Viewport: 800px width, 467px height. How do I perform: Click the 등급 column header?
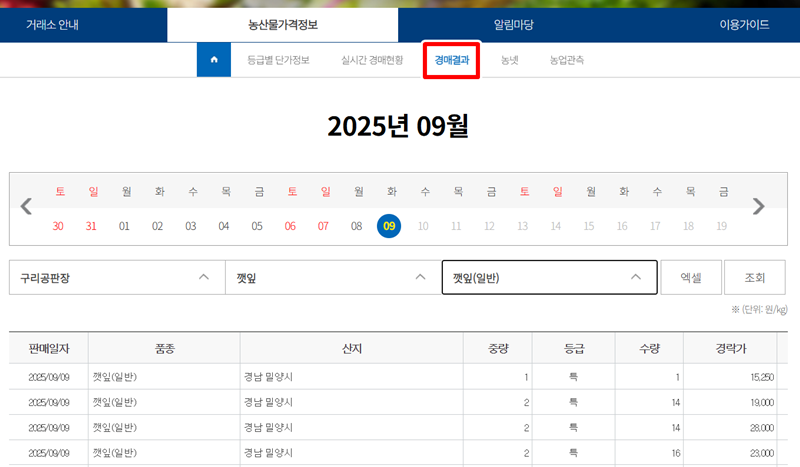coord(574,349)
